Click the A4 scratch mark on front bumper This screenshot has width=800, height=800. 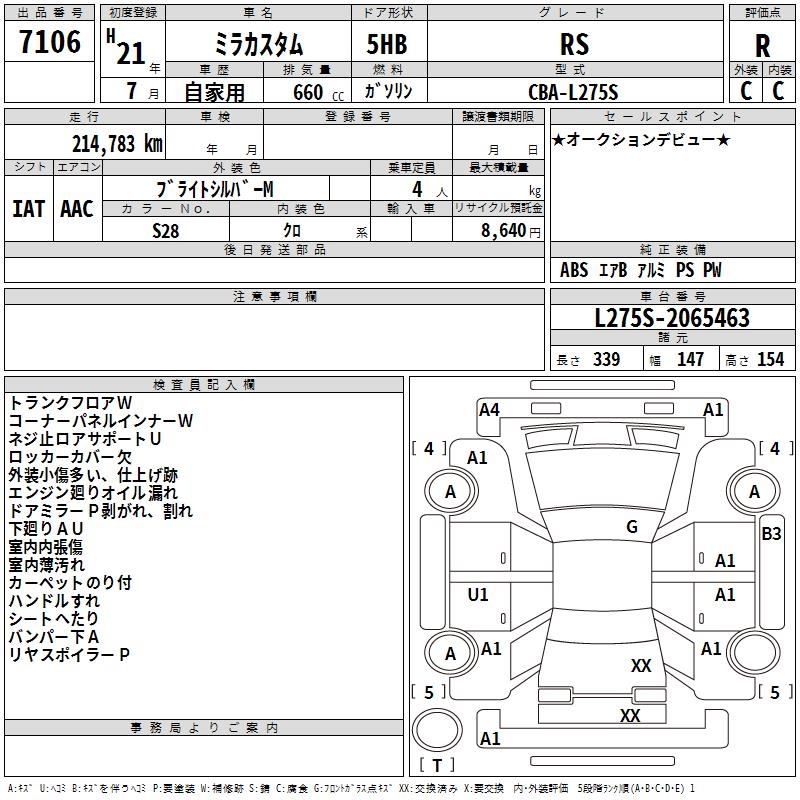pos(489,409)
